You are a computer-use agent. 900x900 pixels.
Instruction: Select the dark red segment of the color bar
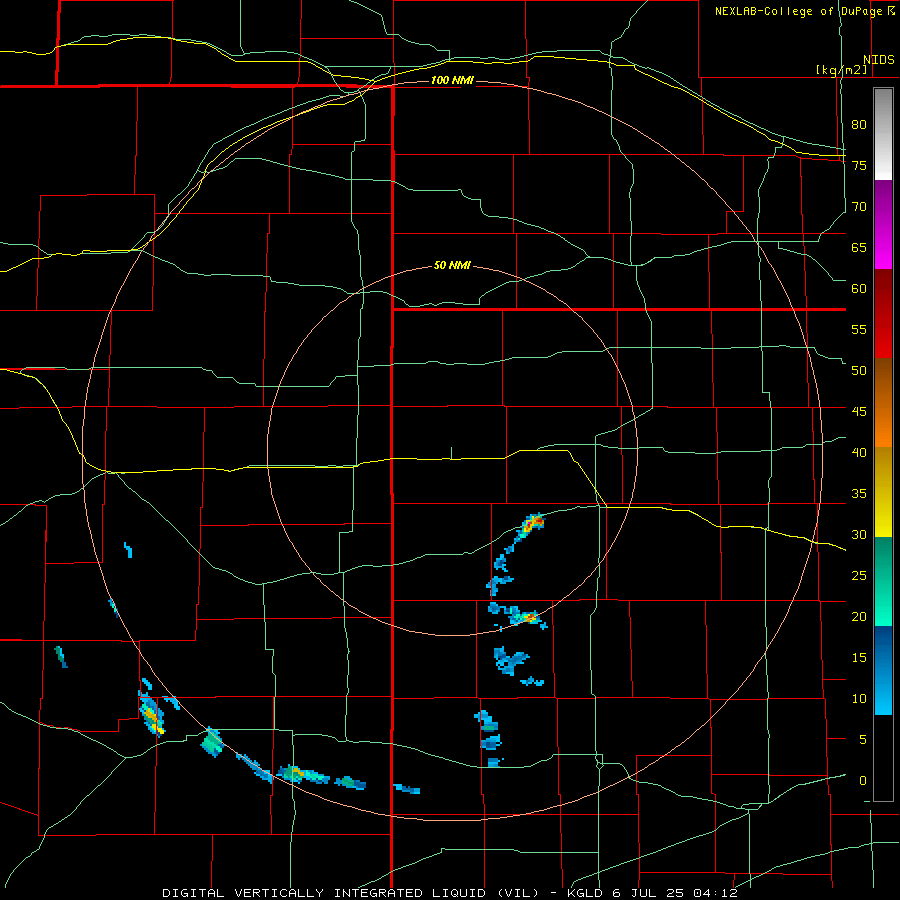point(883,314)
